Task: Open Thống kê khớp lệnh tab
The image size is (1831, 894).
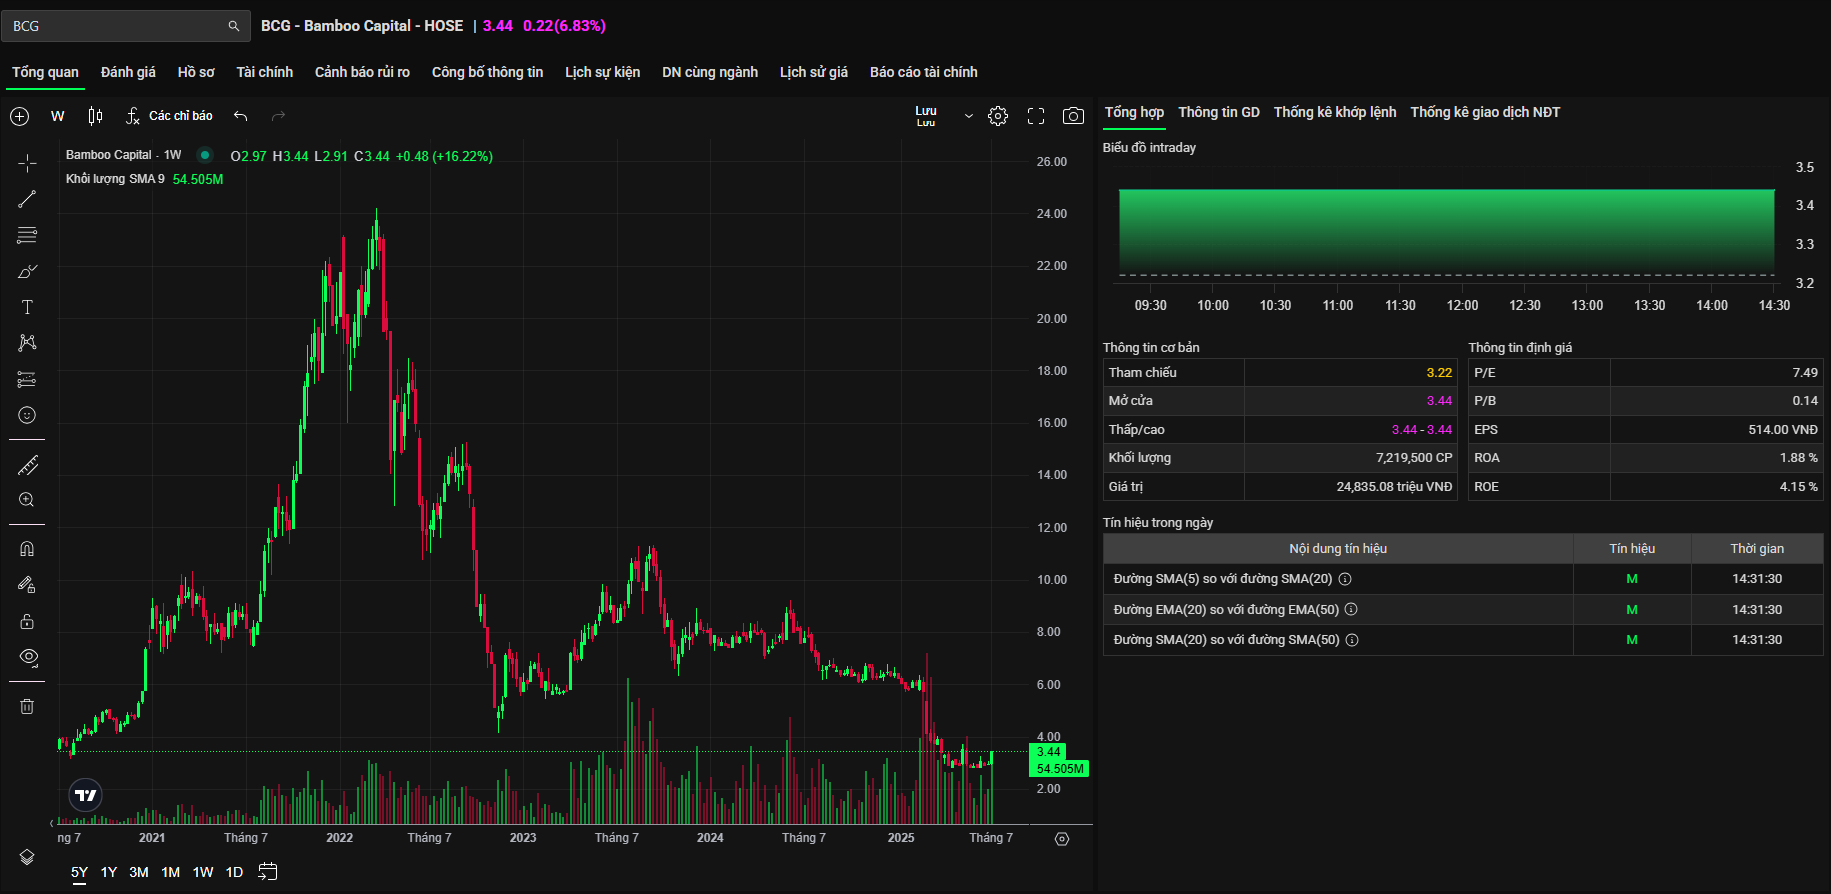Action: tap(1335, 112)
